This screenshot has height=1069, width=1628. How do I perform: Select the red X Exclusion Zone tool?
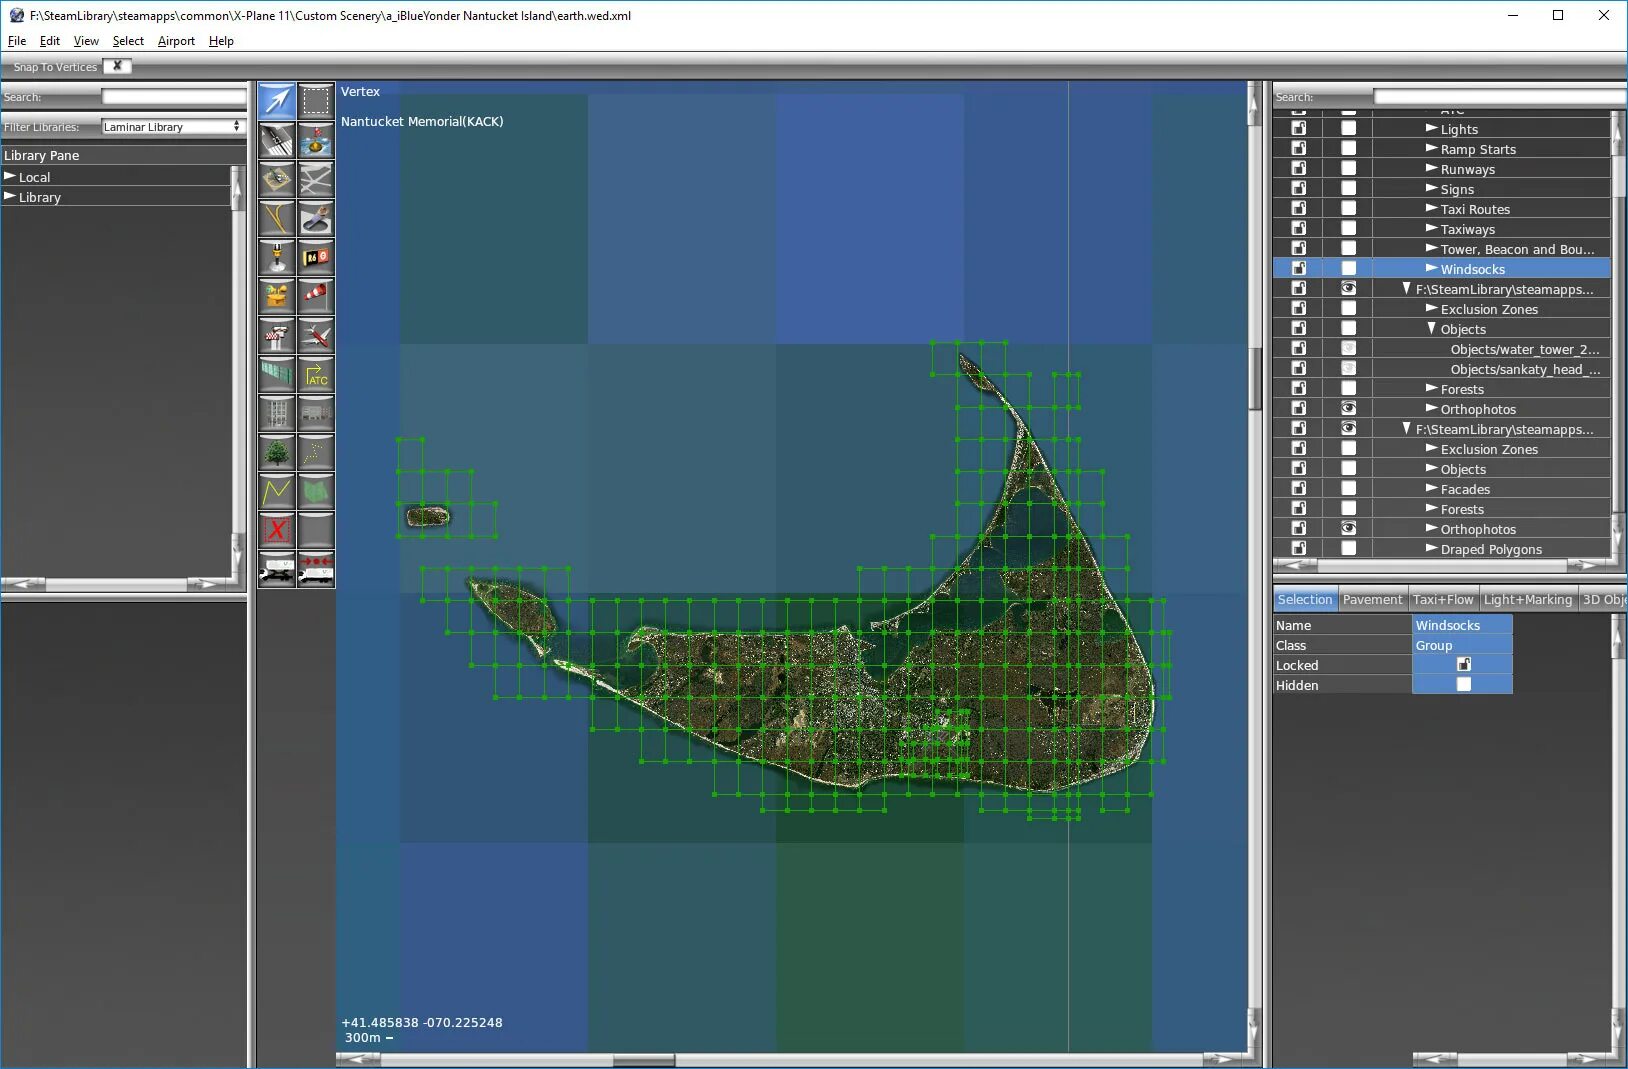(277, 530)
